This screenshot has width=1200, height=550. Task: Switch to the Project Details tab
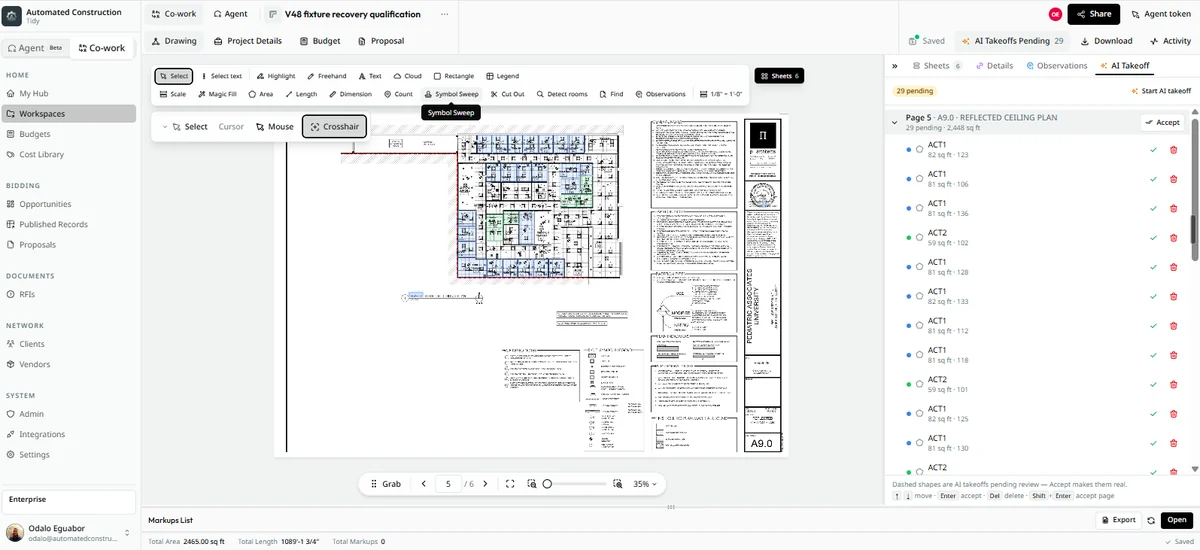tap(248, 41)
